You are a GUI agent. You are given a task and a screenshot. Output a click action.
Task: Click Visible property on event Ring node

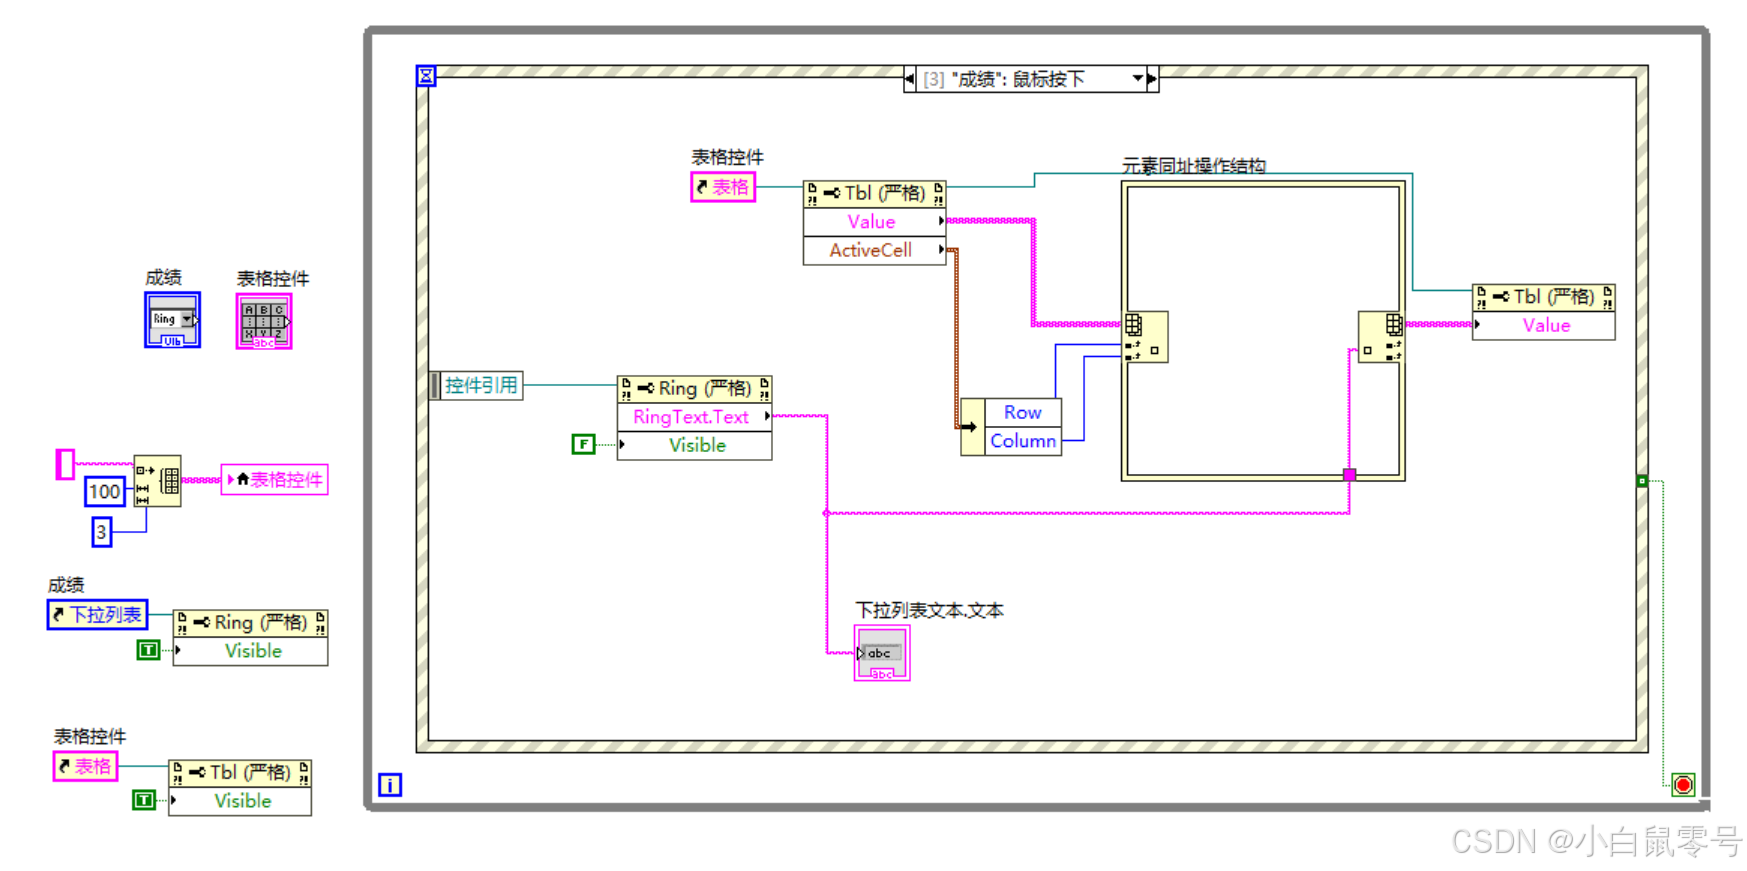click(x=695, y=445)
